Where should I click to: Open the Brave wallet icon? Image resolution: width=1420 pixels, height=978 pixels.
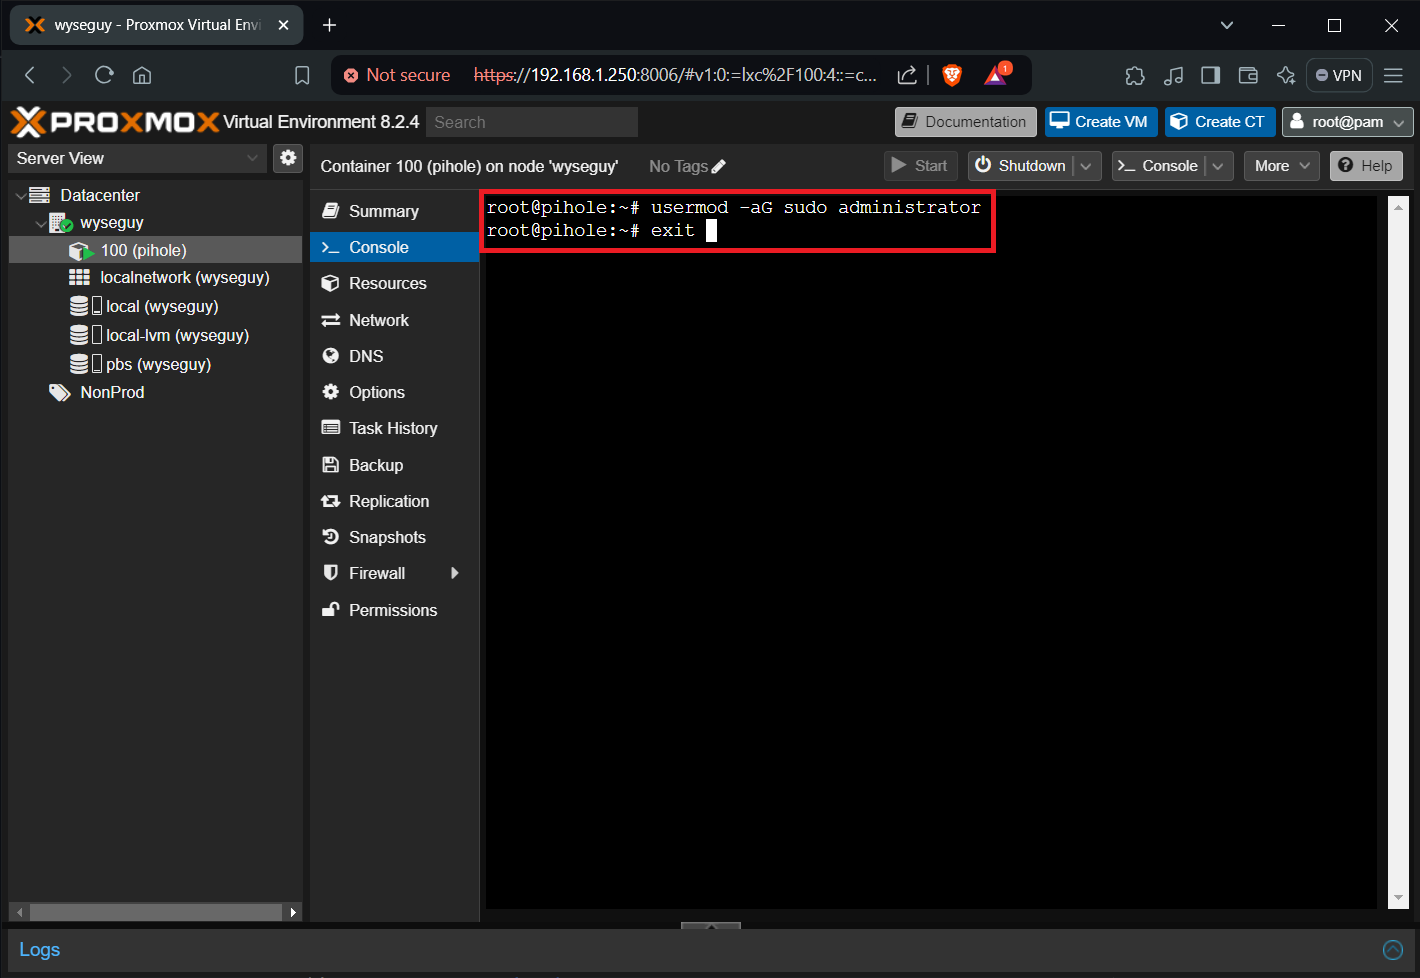pos(1248,75)
